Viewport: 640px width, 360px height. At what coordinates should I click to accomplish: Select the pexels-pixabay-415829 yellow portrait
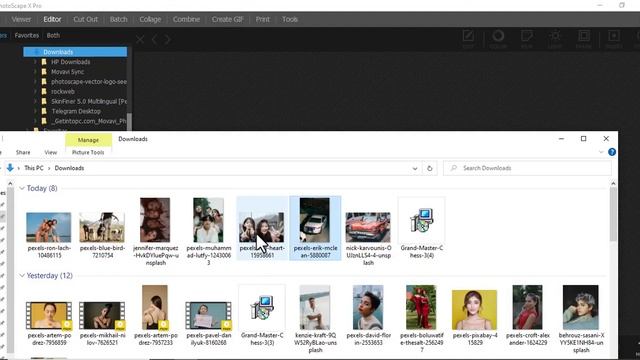(474, 310)
